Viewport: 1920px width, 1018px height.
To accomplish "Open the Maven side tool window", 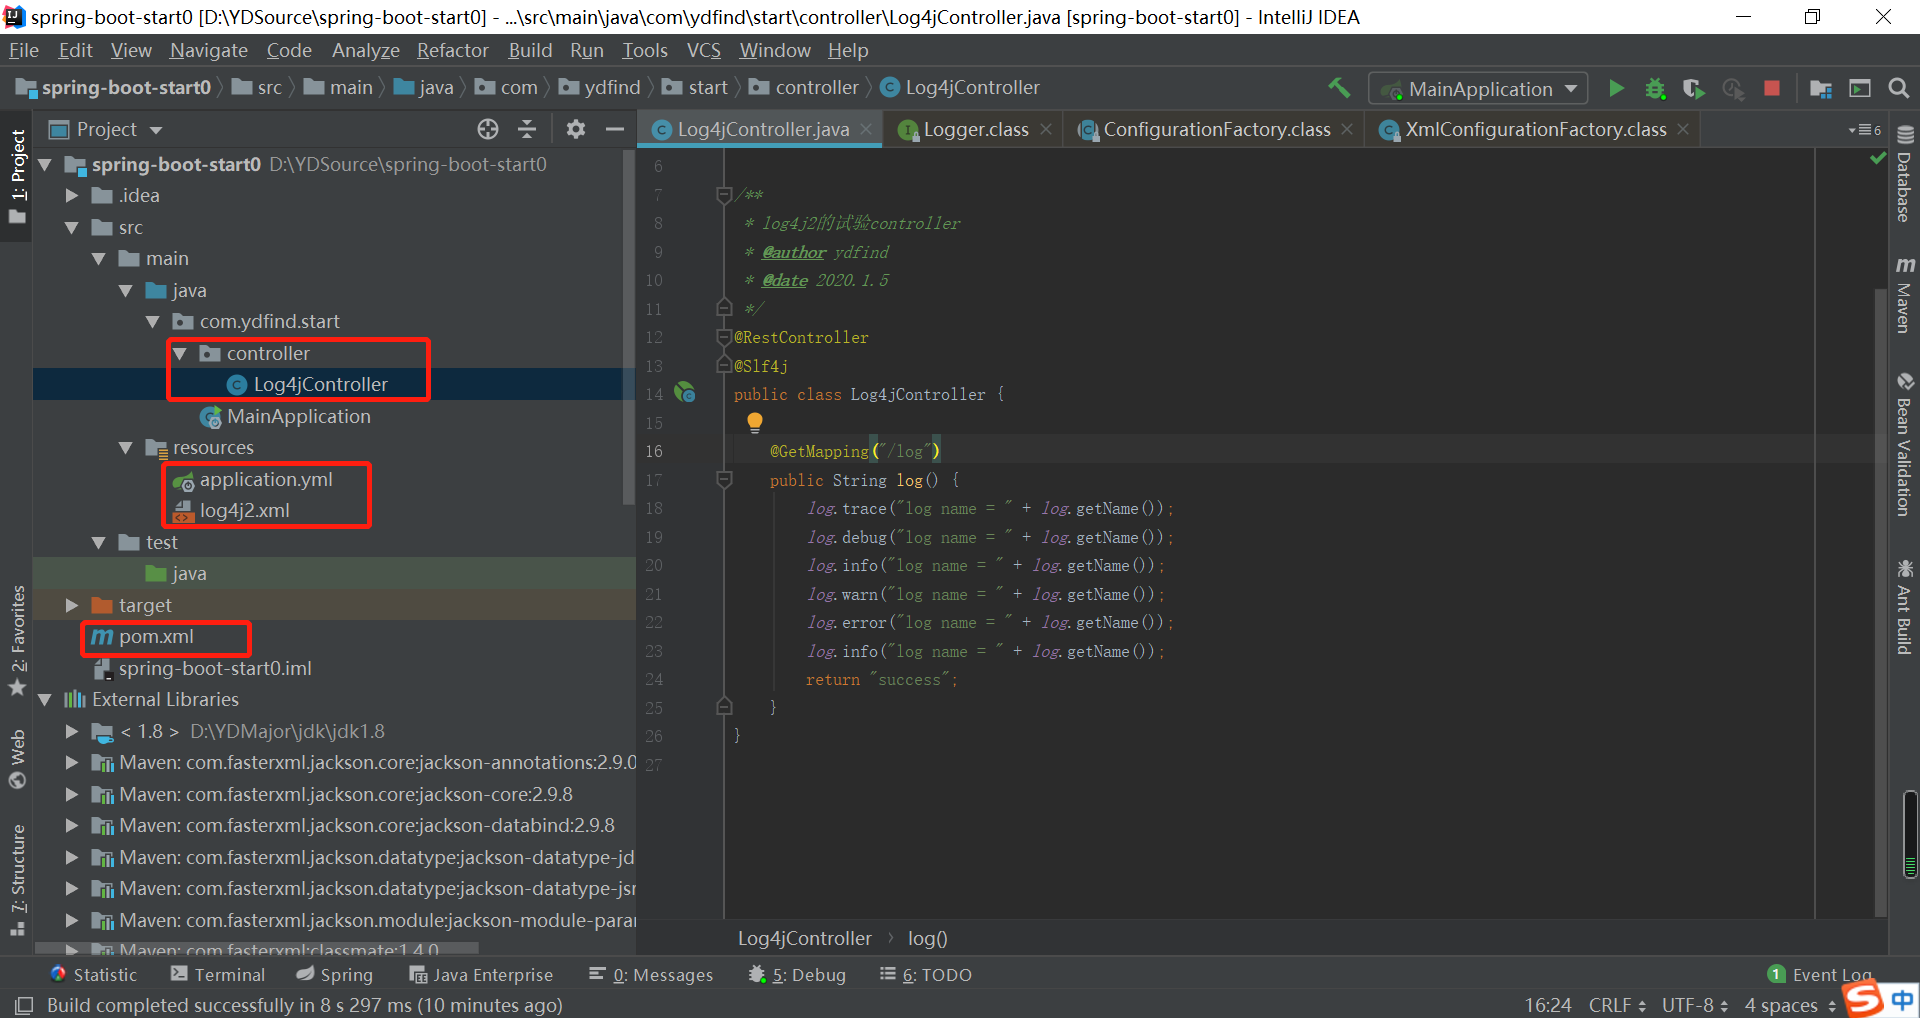I will click(x=1904, y=294).
